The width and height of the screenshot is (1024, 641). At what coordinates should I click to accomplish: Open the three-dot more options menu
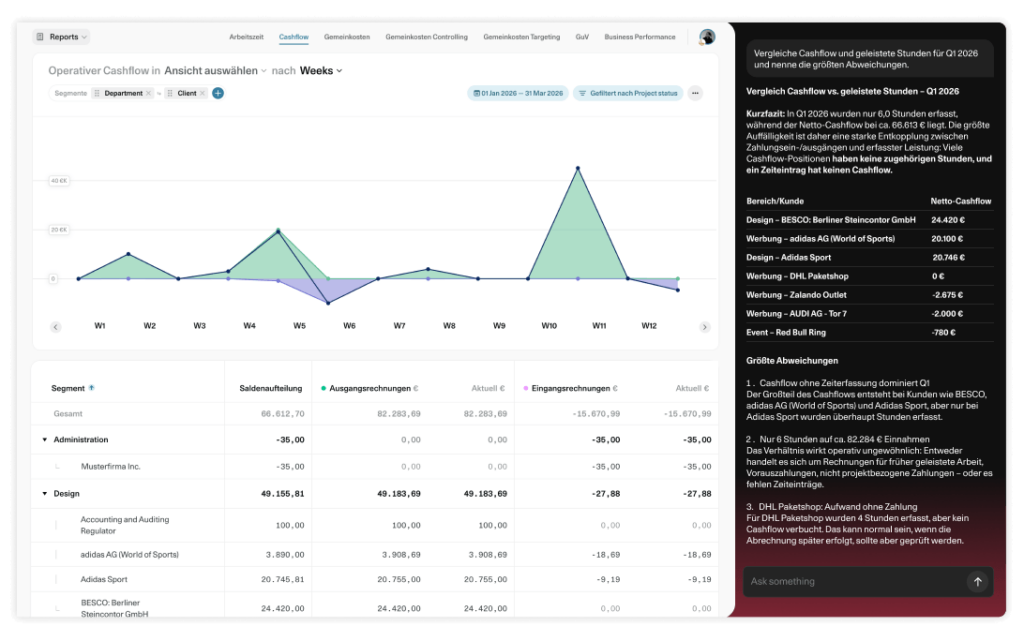tap(696, 93)
